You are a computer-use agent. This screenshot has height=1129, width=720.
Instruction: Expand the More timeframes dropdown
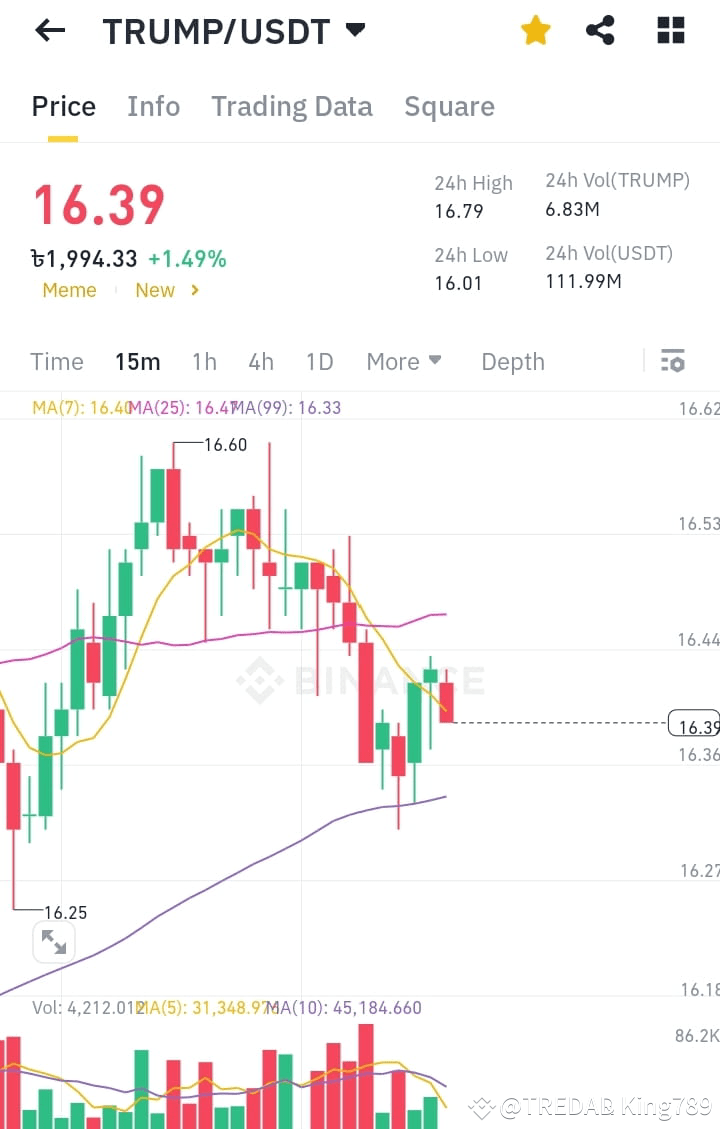(404, 362)
